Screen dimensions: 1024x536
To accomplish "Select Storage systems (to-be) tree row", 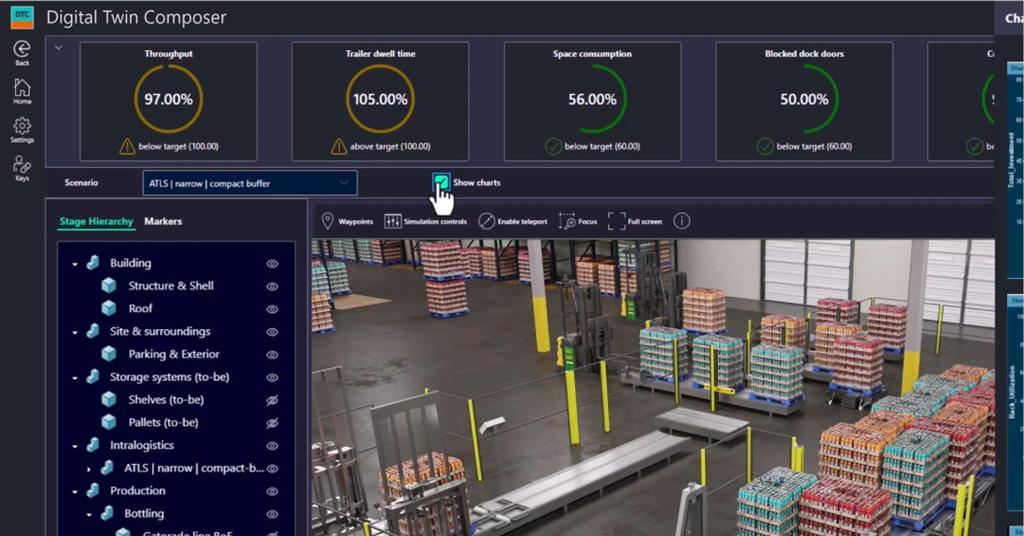I will tap(176, 377).
